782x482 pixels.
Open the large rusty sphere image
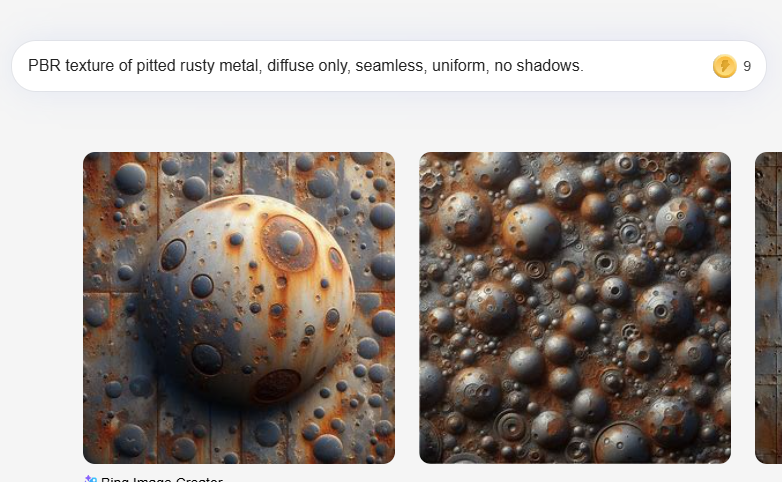click(239, 308)
